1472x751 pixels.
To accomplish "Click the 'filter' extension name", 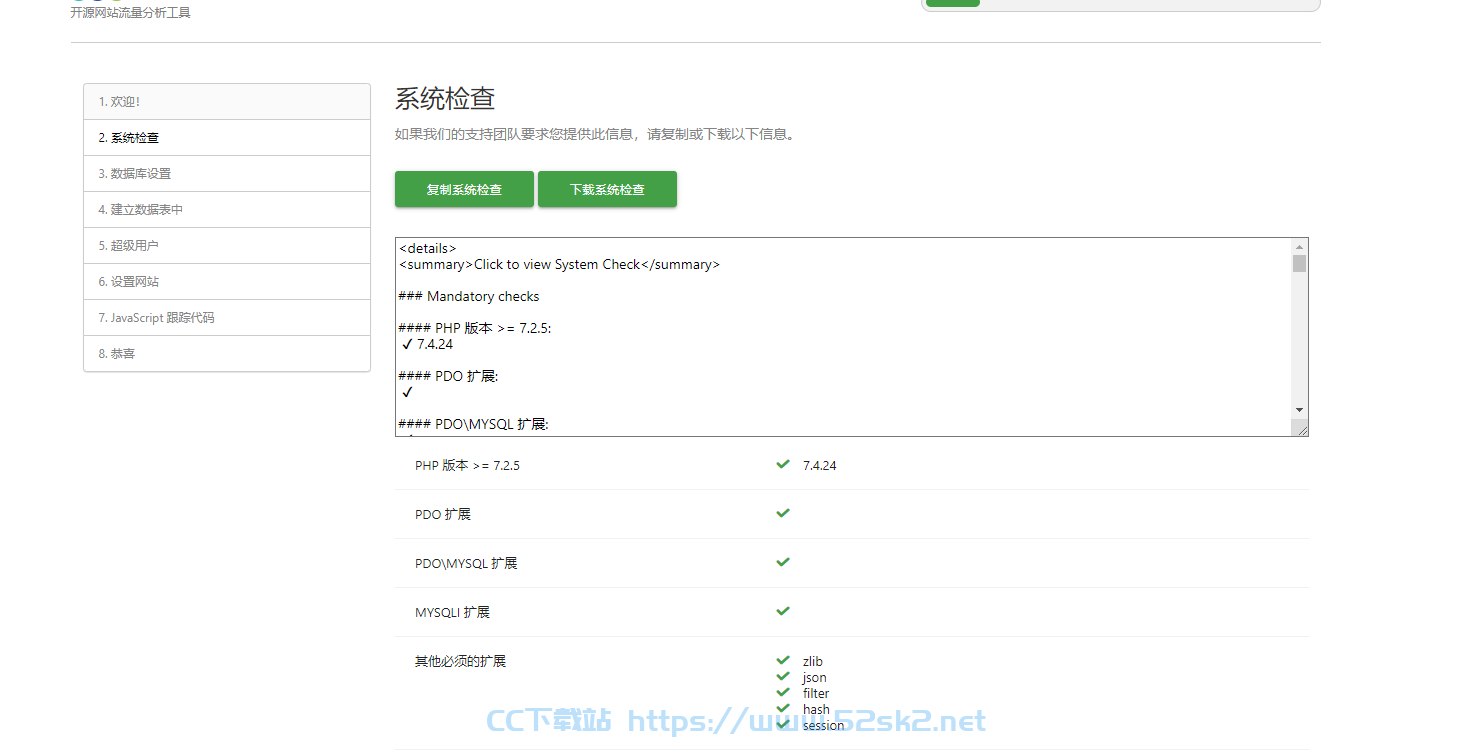I will 816,693.
